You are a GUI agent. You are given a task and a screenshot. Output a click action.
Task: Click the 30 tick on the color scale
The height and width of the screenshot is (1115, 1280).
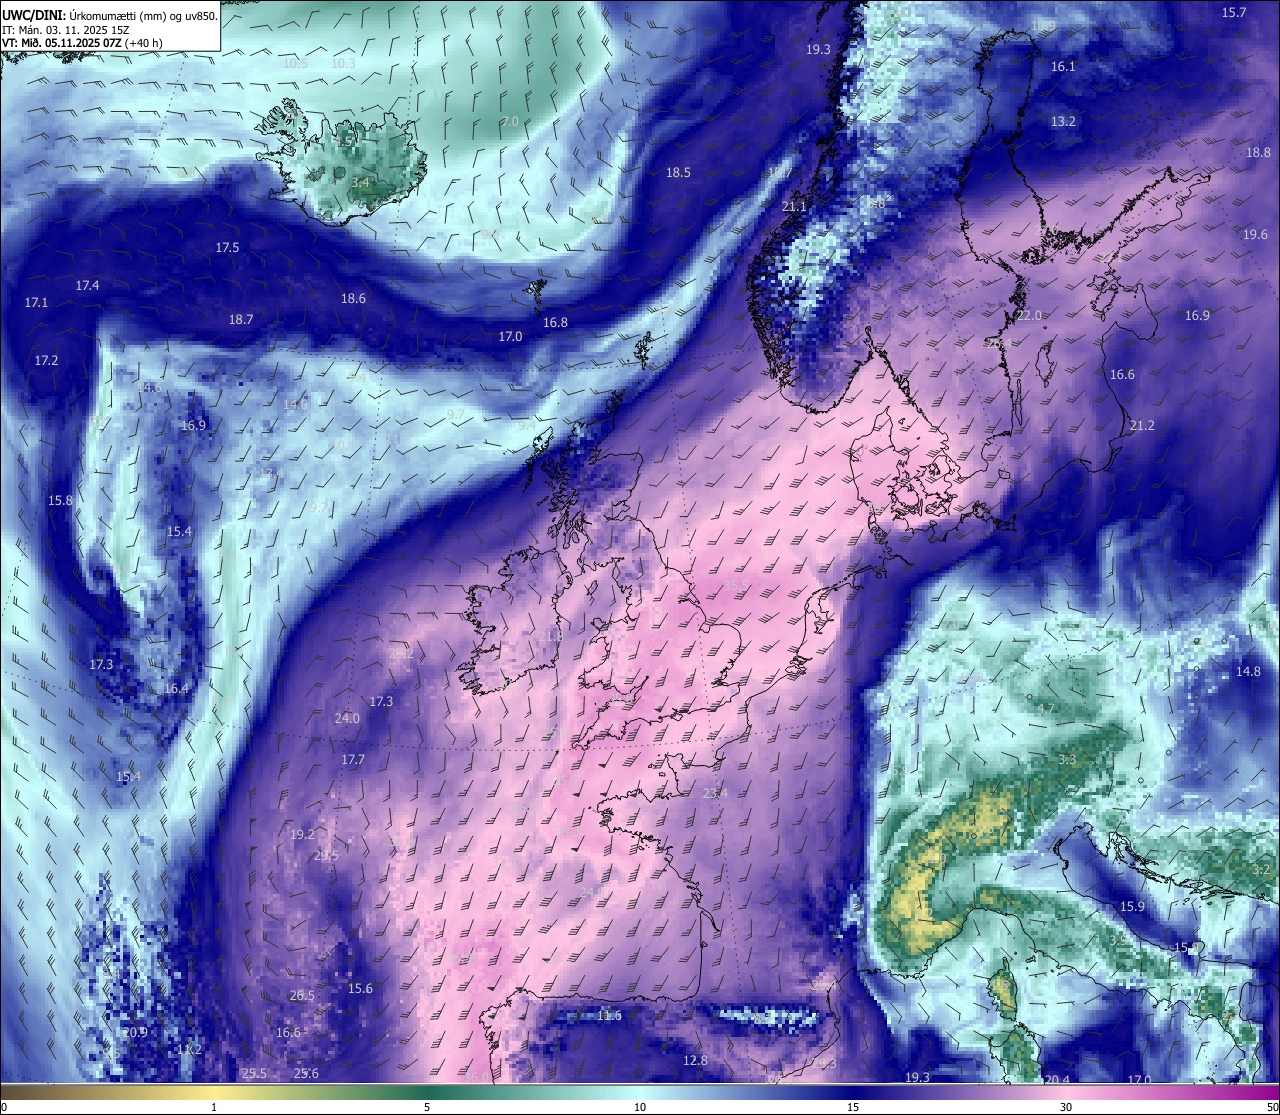tap(1066, 1107)
